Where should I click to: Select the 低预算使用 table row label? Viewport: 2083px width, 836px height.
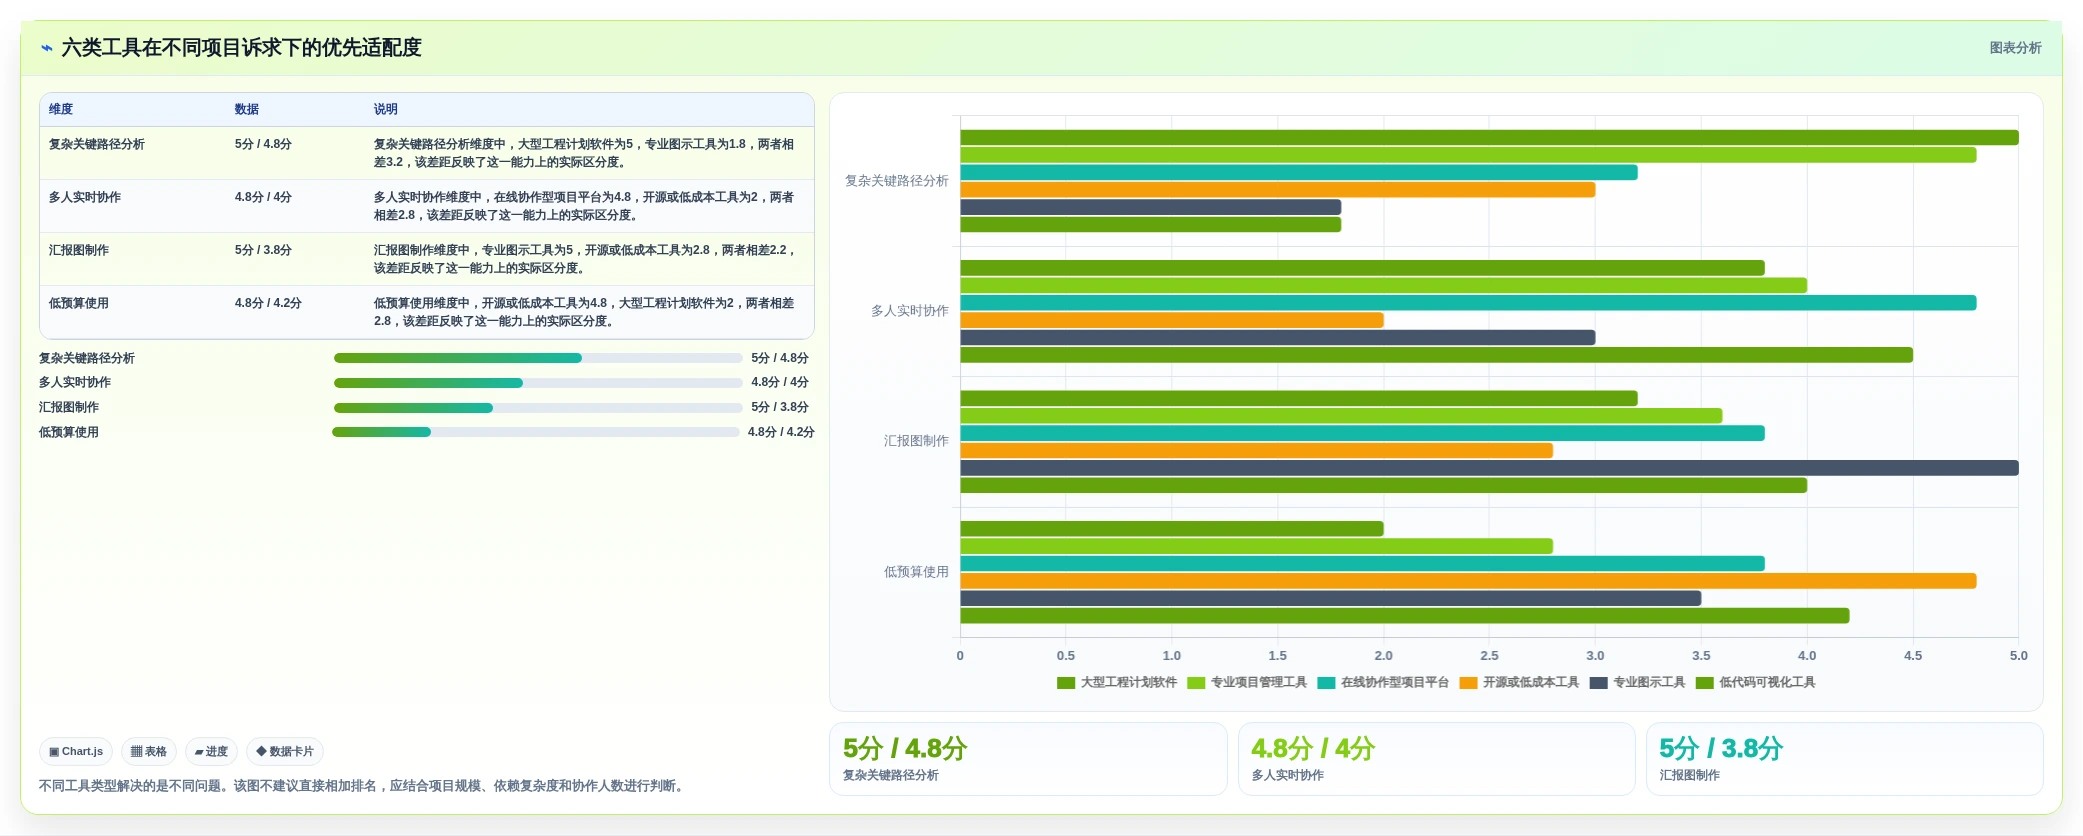(x=79, y=303)
